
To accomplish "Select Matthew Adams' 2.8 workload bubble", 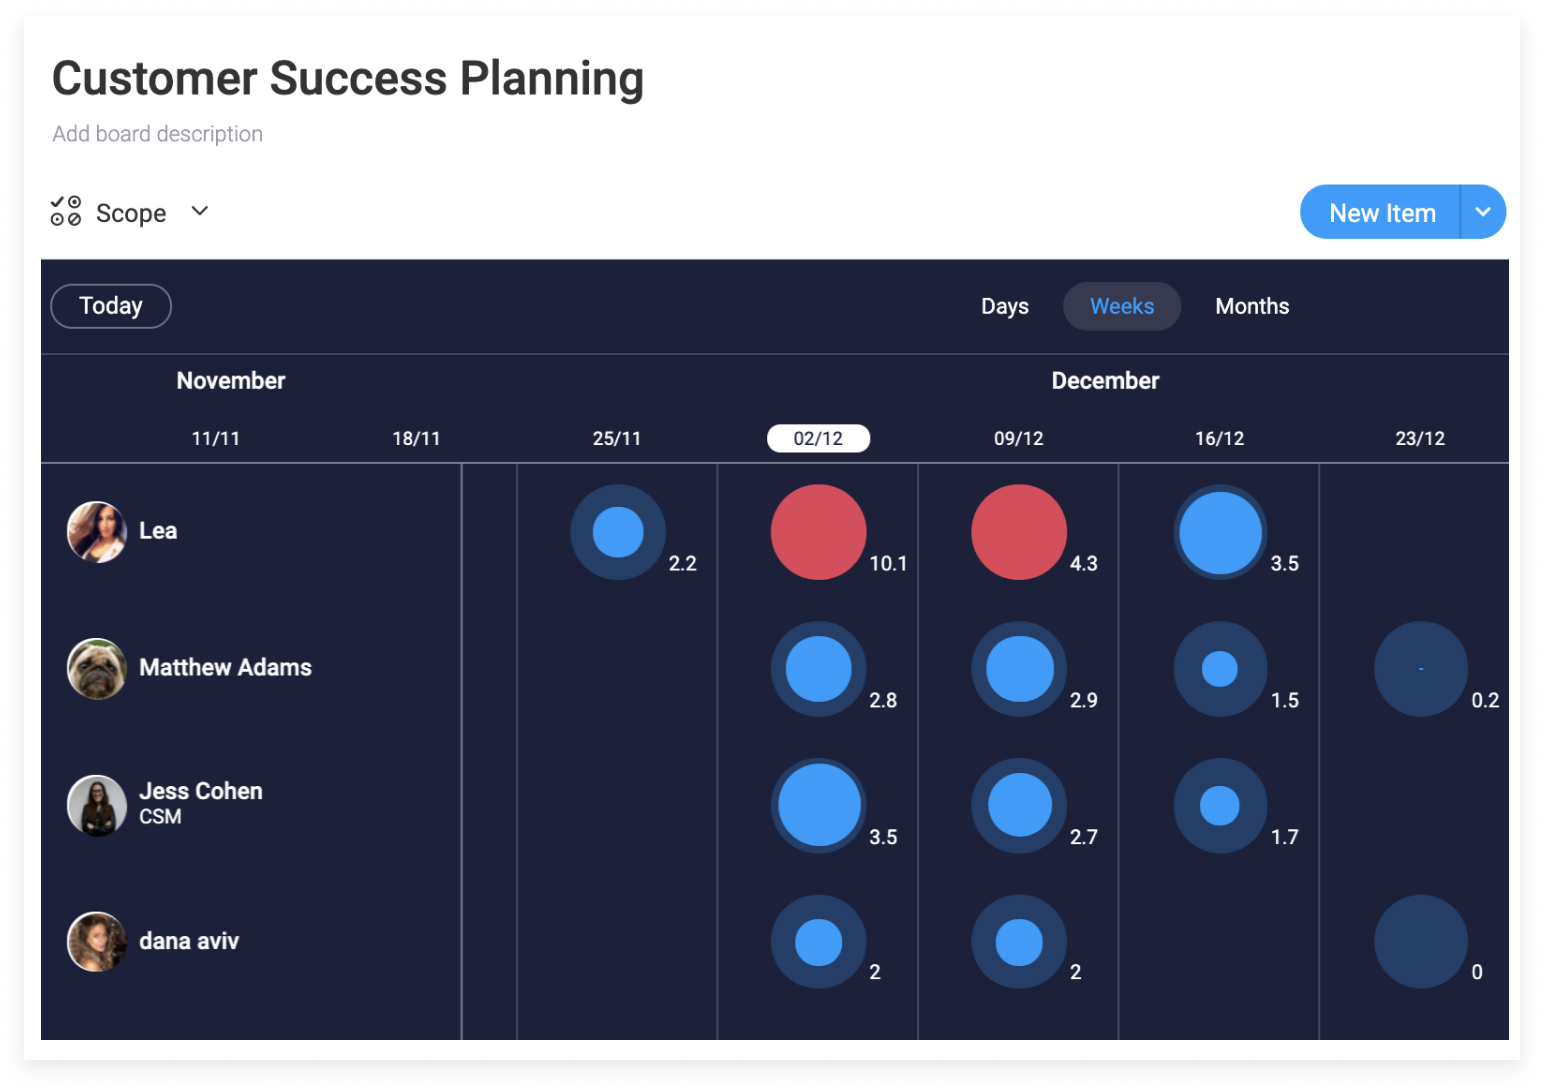I will pyautogui.click(x=817, y=669).
